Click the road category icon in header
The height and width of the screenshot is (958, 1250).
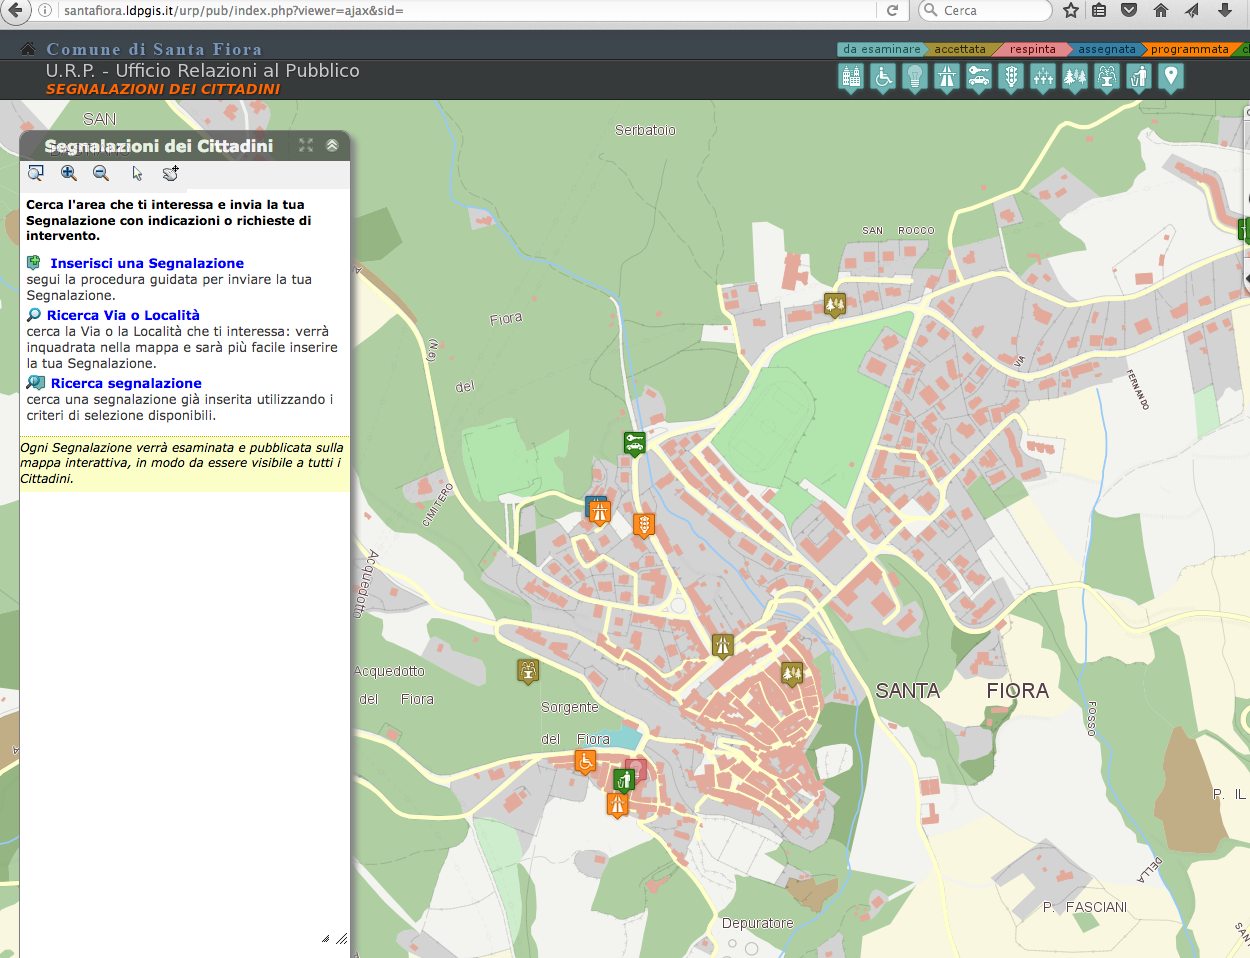(947, 77)
